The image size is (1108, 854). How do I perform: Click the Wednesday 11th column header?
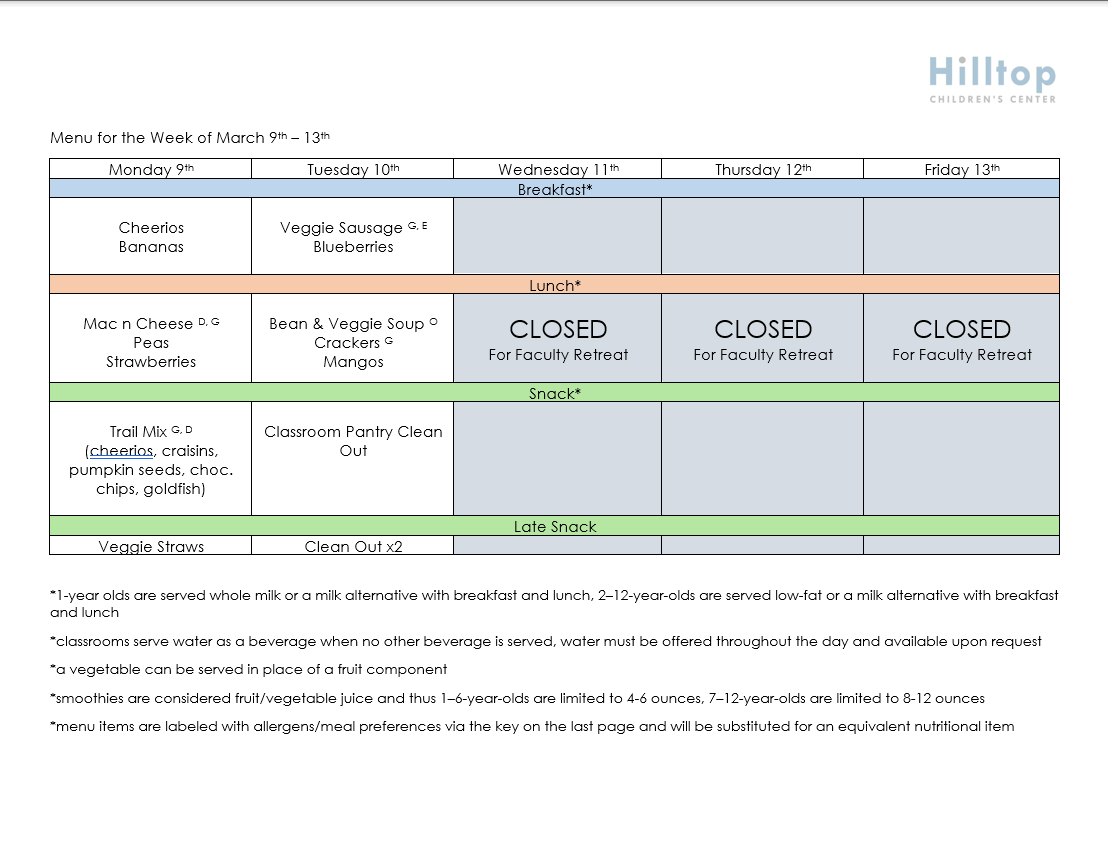557,170
